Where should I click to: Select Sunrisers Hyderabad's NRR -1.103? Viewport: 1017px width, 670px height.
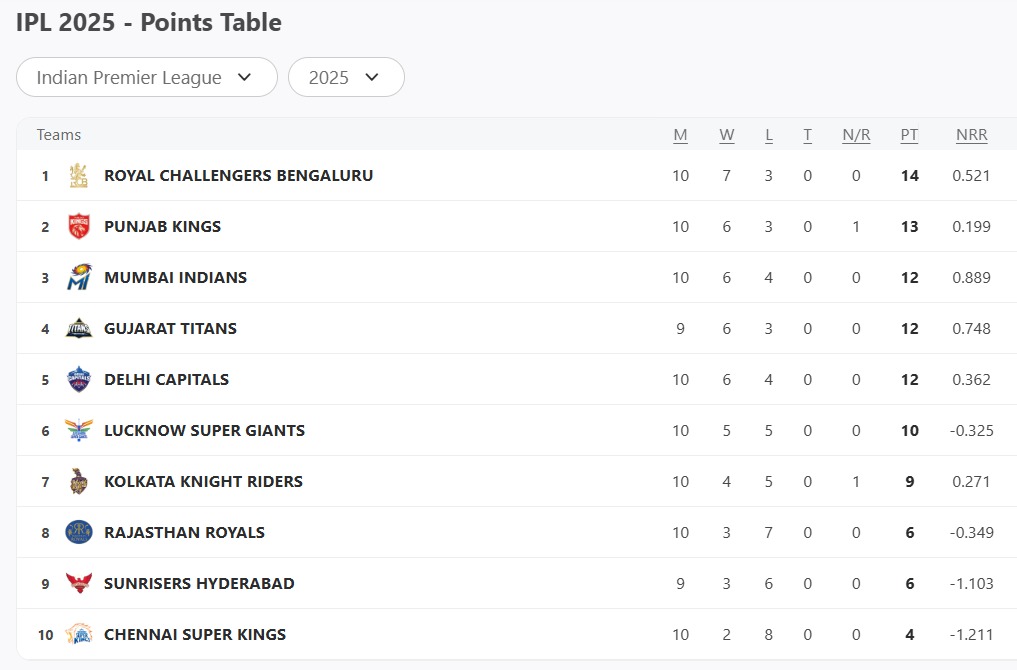pos(972,583)
